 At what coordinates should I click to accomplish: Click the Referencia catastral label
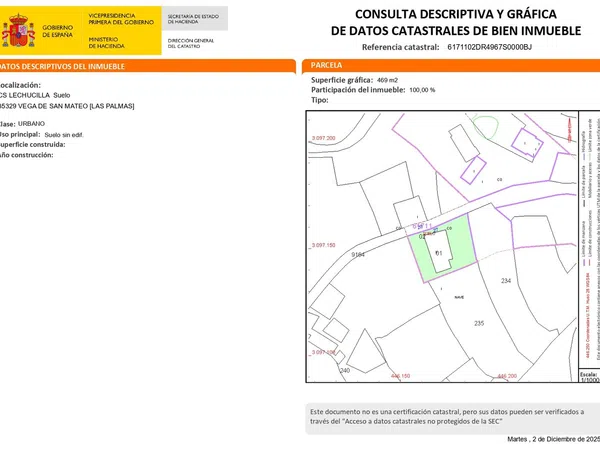point(400,47)
